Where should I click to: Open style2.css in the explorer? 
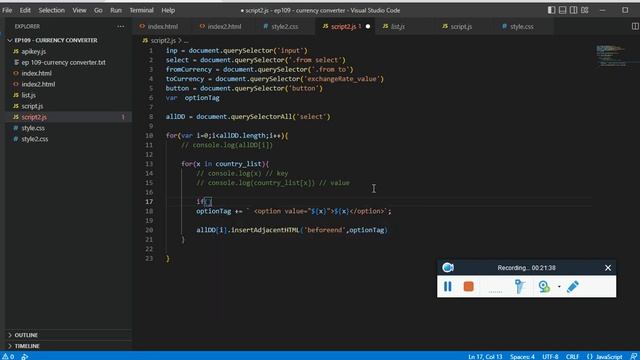pyautogui.click(x=35, y=139)
